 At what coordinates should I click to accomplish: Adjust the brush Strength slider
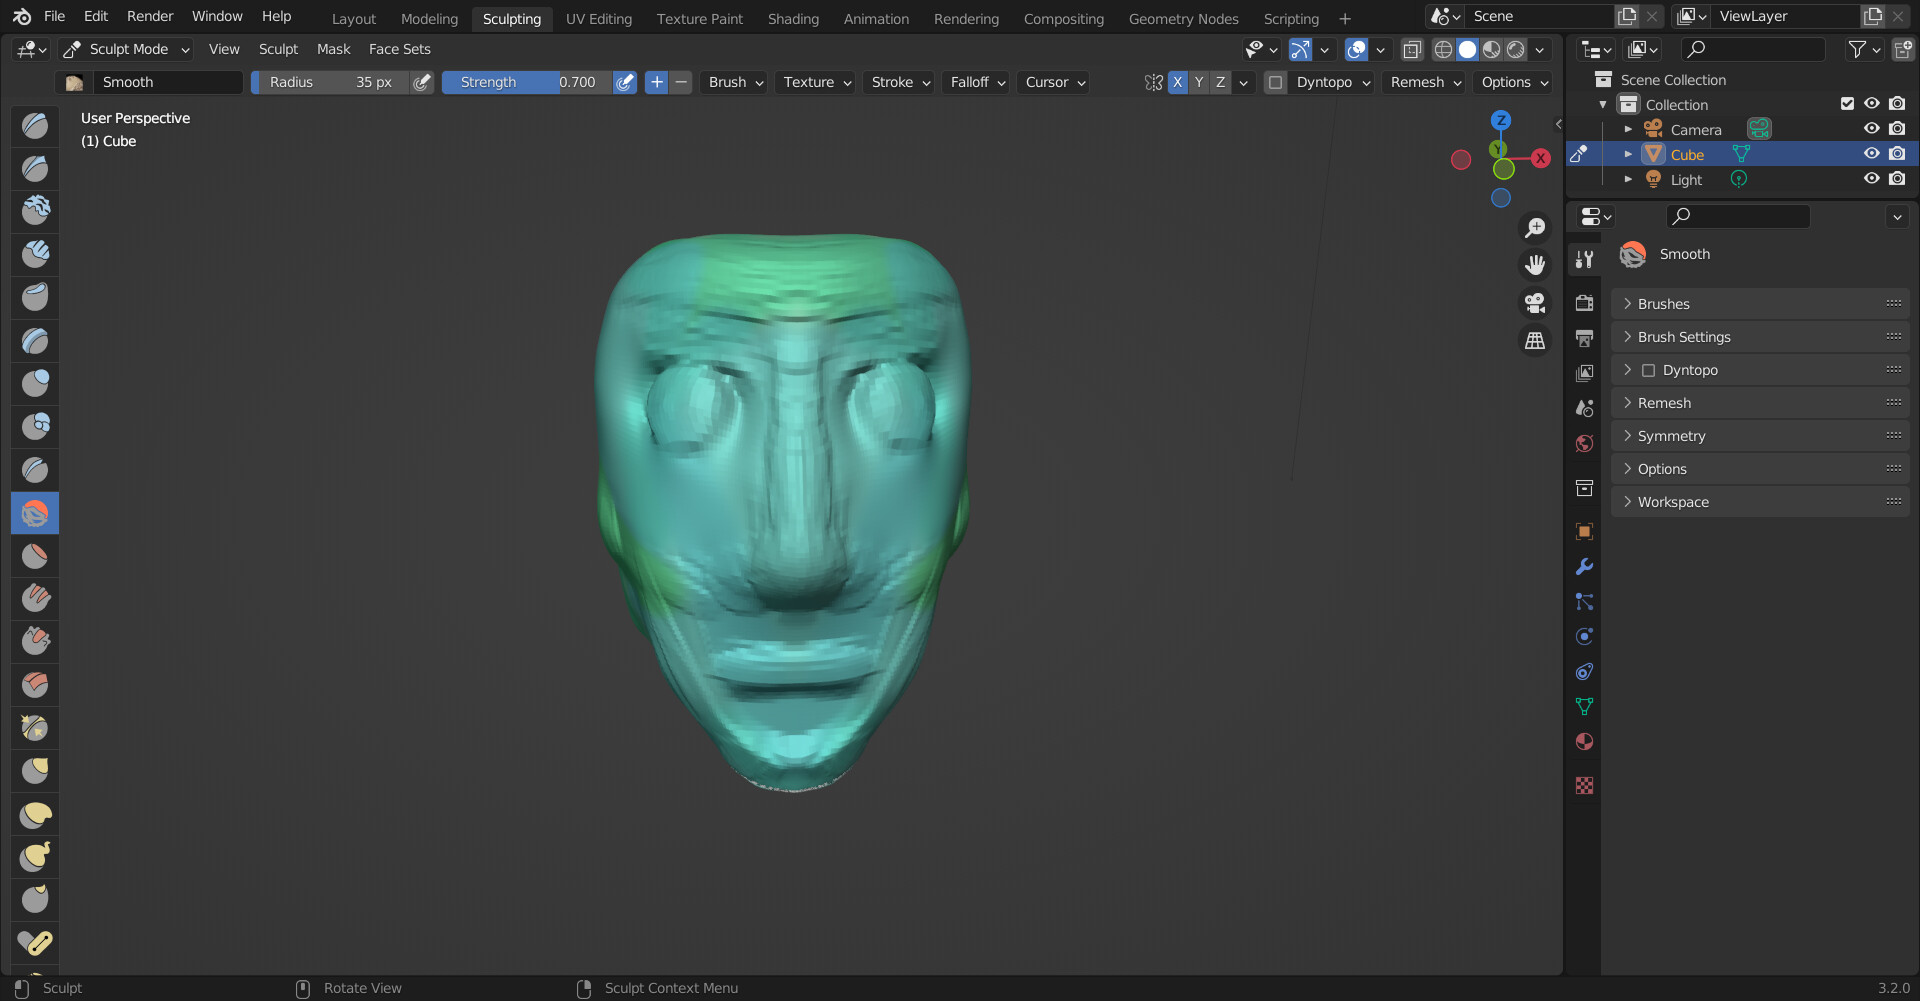tap(525, 82)
